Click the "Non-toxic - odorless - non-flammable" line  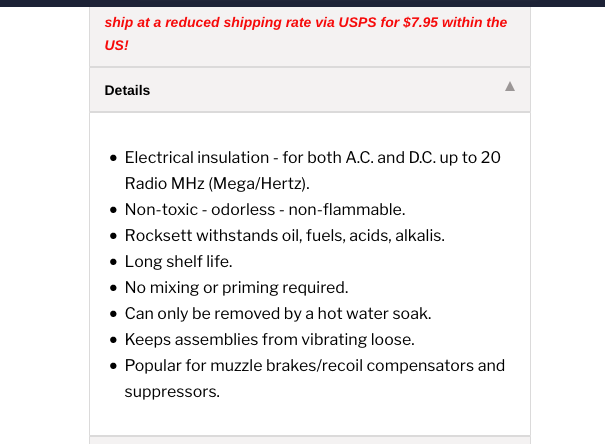pos(265,209)
